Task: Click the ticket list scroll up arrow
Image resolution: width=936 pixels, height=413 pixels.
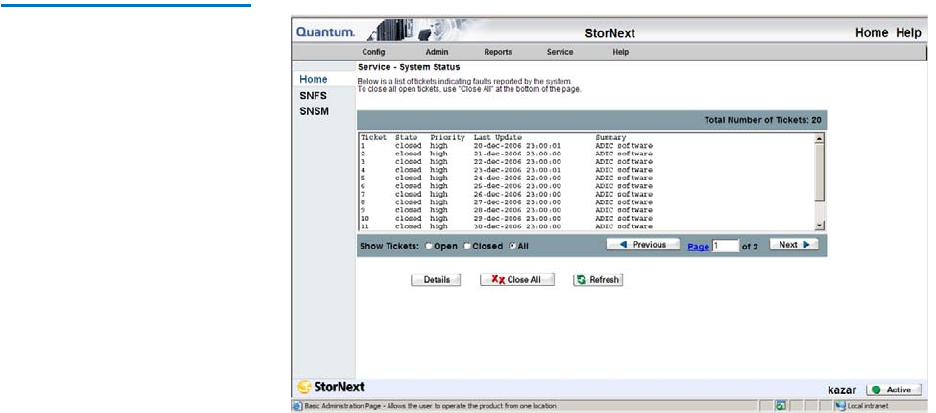Action: click(x=820, y=138)
